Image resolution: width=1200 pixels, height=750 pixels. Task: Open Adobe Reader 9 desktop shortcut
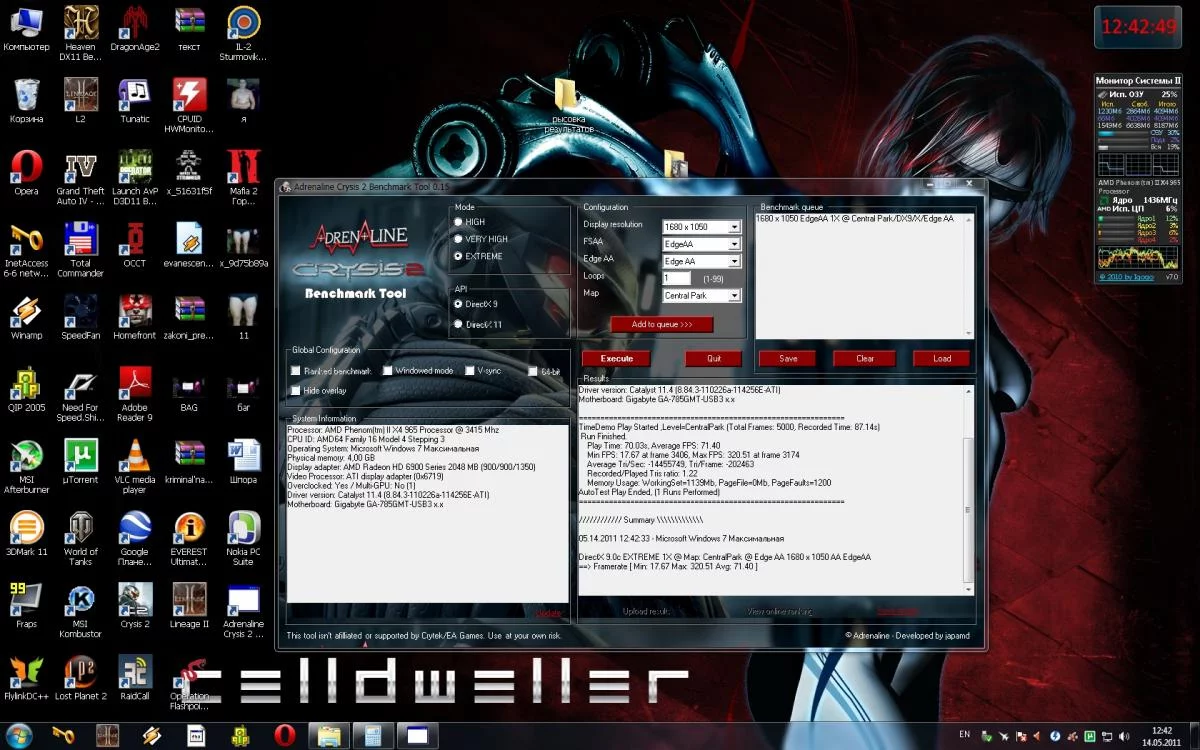[134, 393]
